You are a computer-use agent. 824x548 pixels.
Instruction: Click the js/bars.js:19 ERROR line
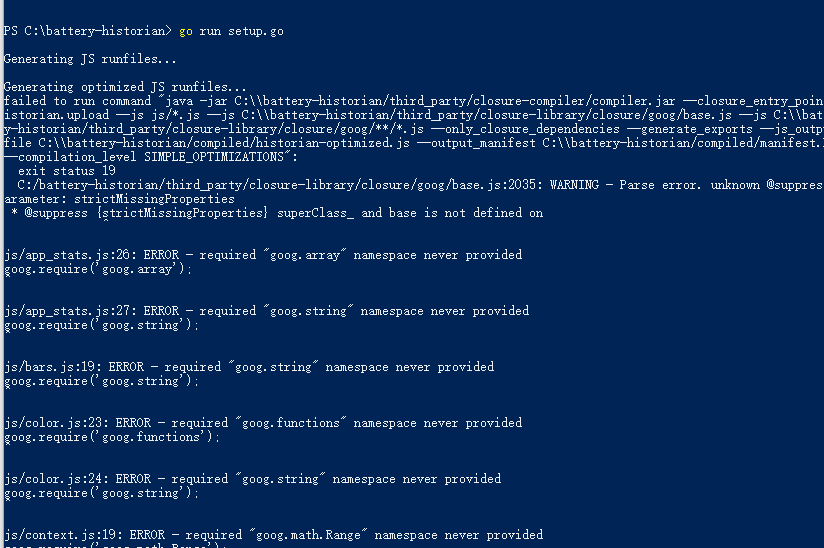[x=249, y=367]
